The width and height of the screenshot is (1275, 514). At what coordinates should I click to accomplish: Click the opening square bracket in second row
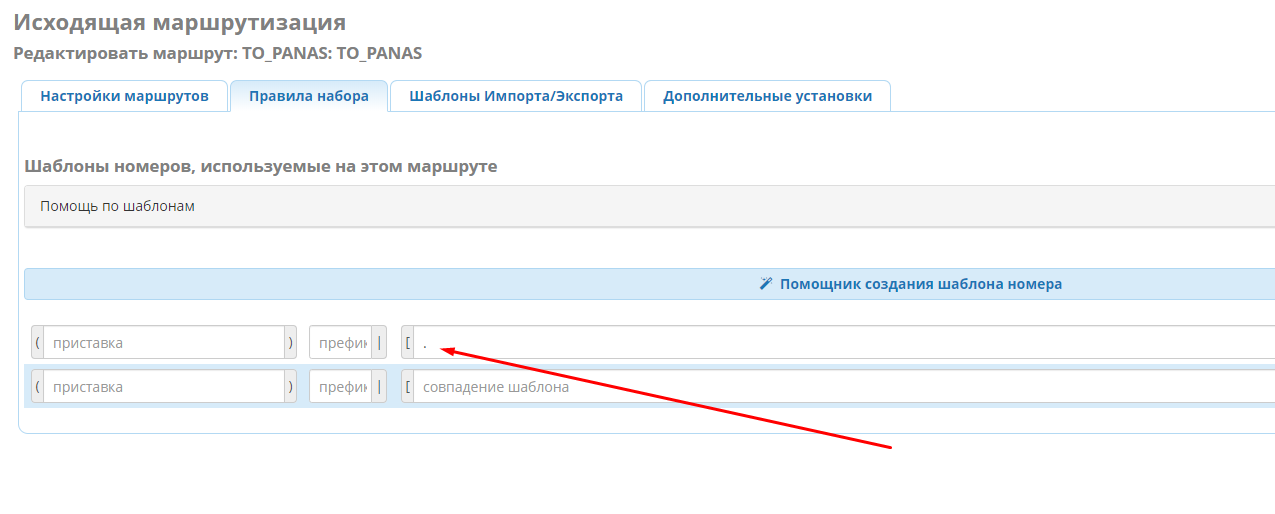pos(408,387)
